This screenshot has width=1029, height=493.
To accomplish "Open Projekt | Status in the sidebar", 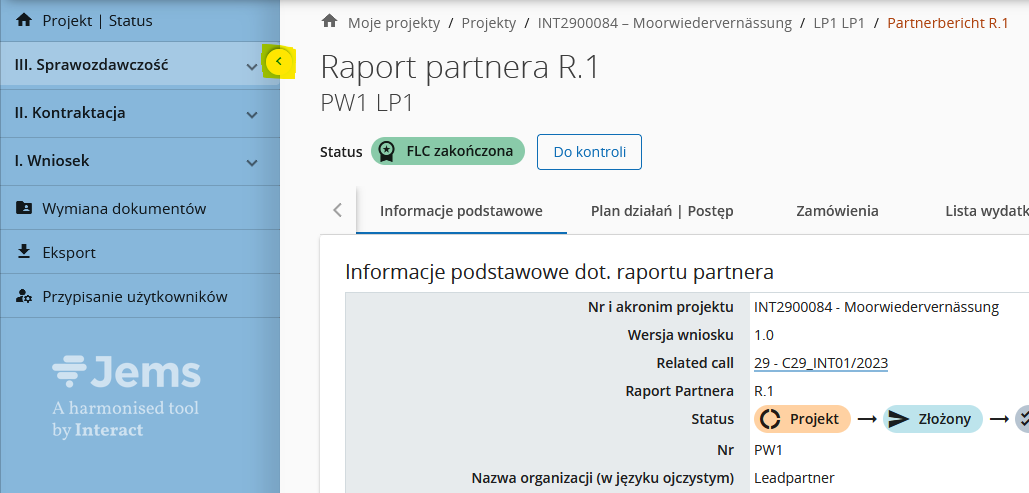I will [x=97, y=20].
